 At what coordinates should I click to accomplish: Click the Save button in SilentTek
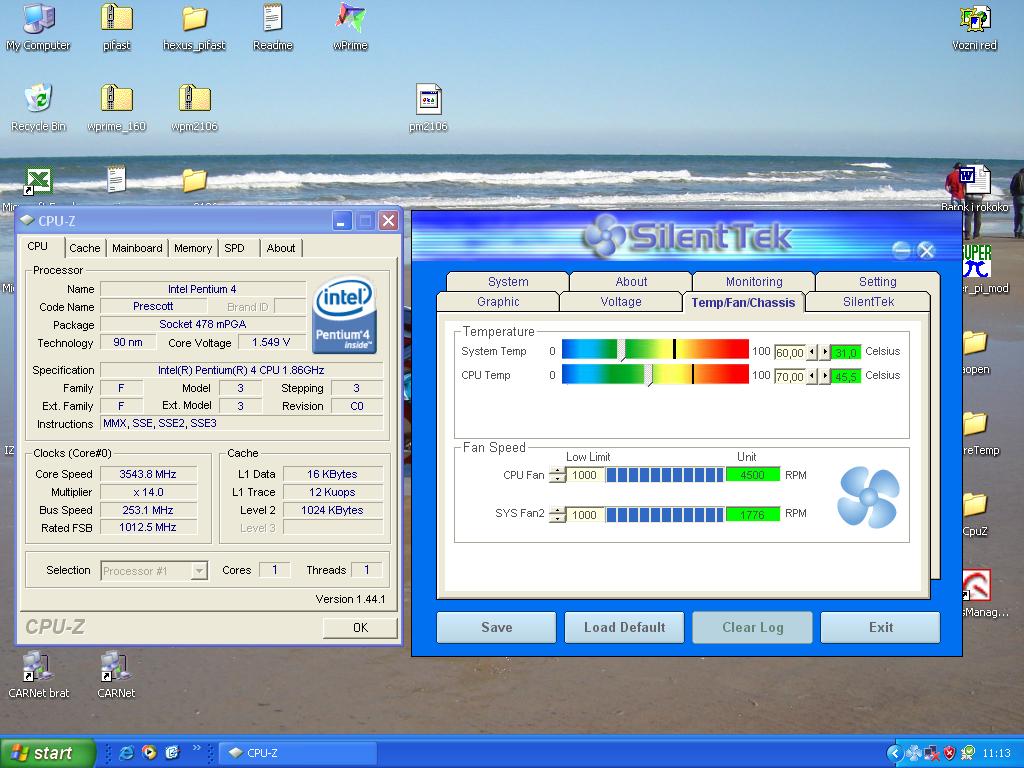point(496,628)
